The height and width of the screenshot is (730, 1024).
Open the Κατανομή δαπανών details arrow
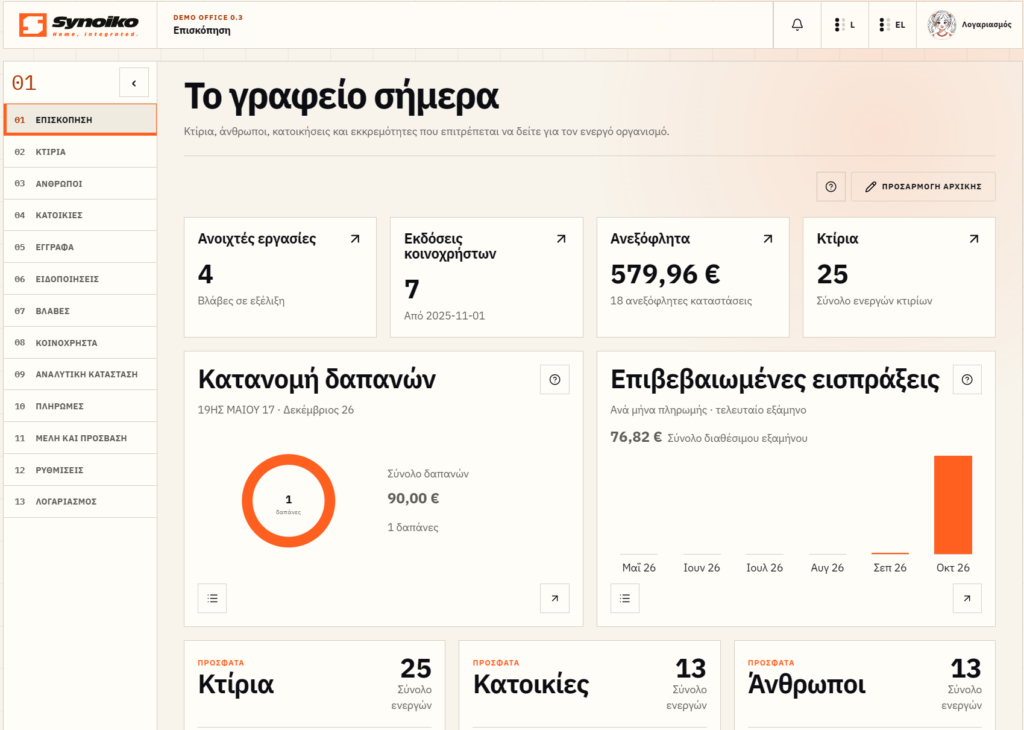[x=554, y=598]
